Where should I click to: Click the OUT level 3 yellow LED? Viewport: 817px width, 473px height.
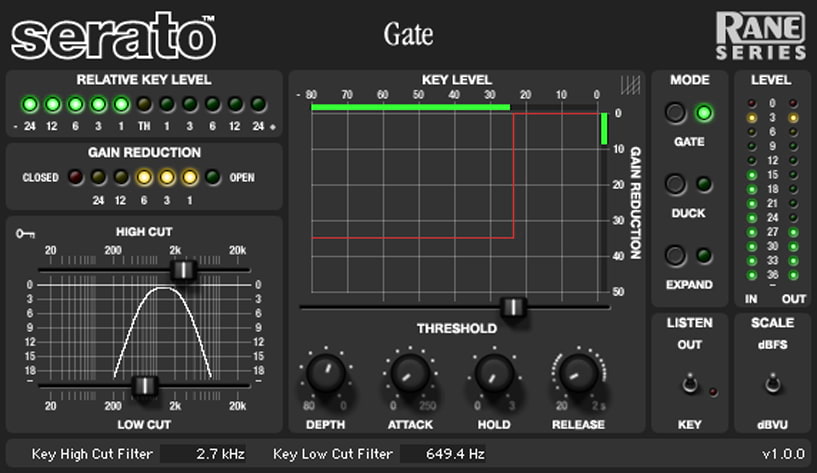pyautogui.click(x=793, y=118)
